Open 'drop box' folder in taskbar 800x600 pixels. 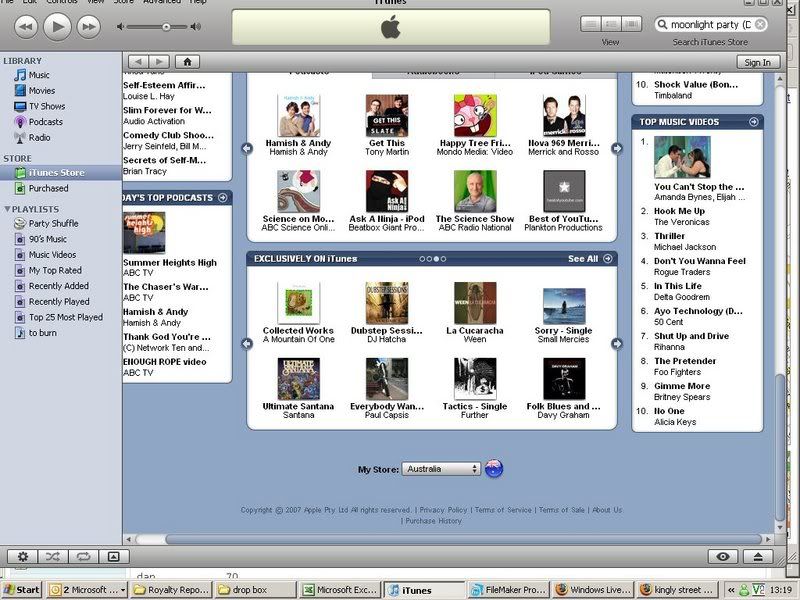coord(255,590)
